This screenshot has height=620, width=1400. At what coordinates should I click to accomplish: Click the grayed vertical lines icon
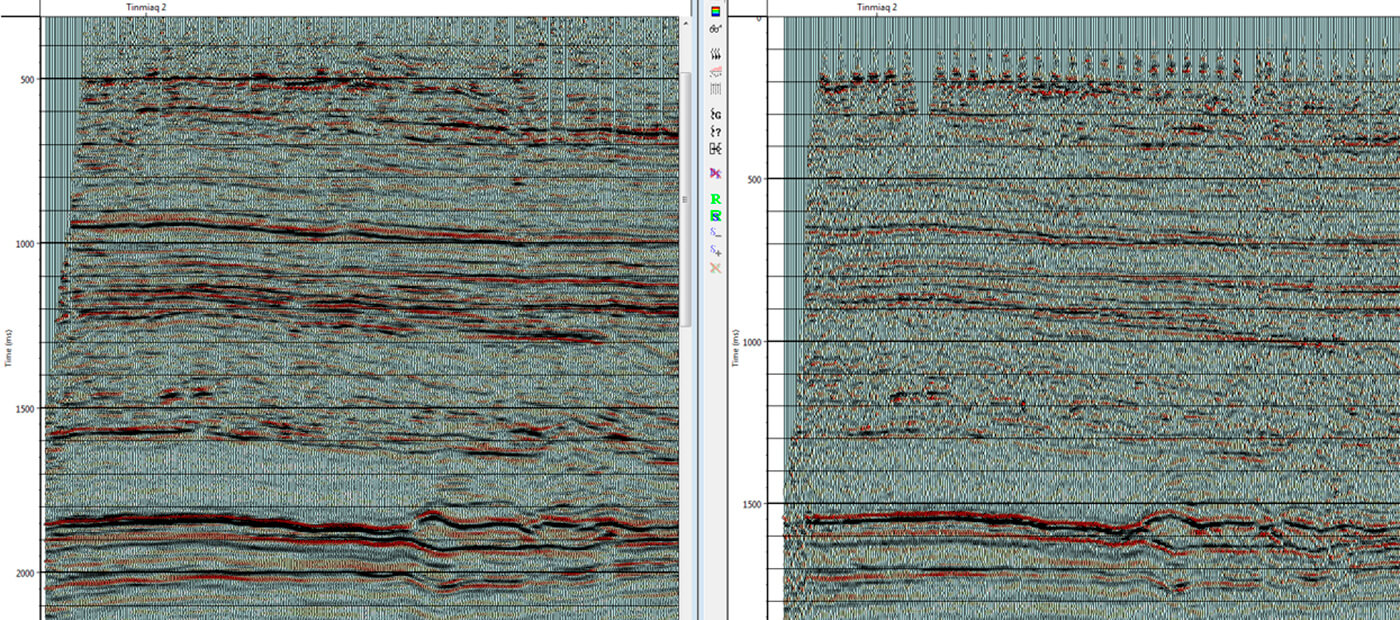coord(716,88)
